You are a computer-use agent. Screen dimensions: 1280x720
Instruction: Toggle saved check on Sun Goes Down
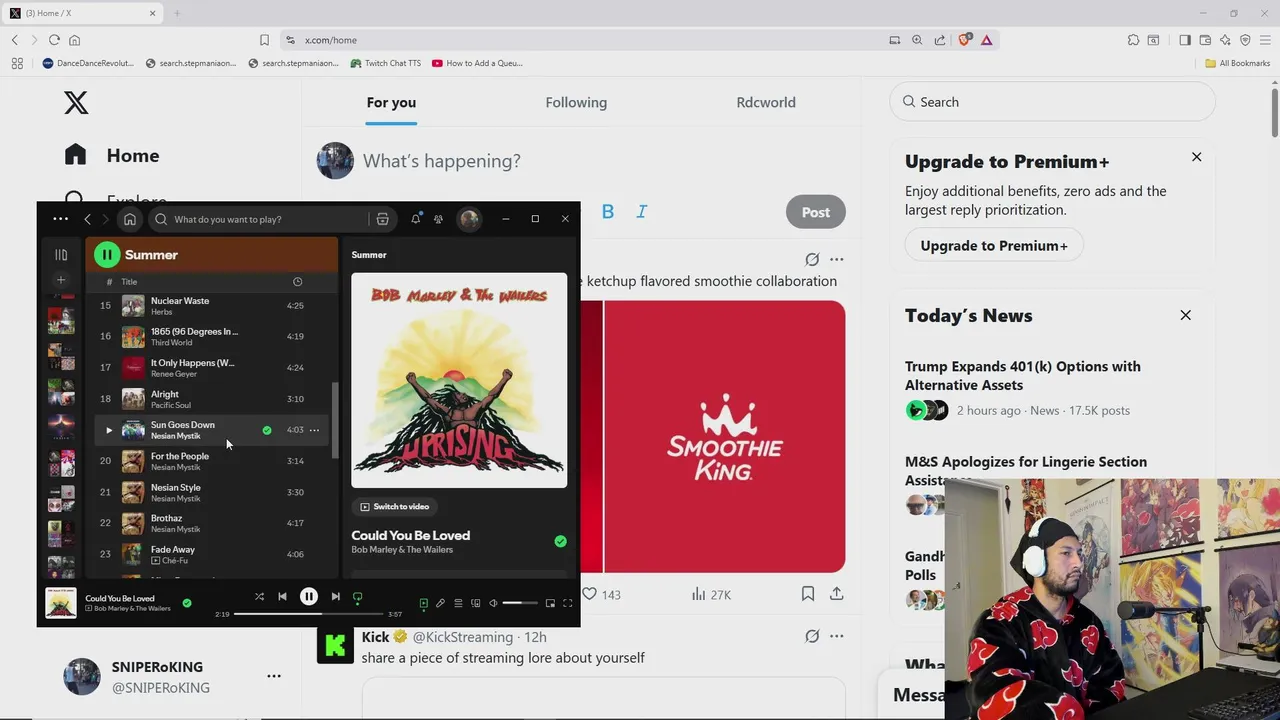pyautogui.click(x=267, y=430)
